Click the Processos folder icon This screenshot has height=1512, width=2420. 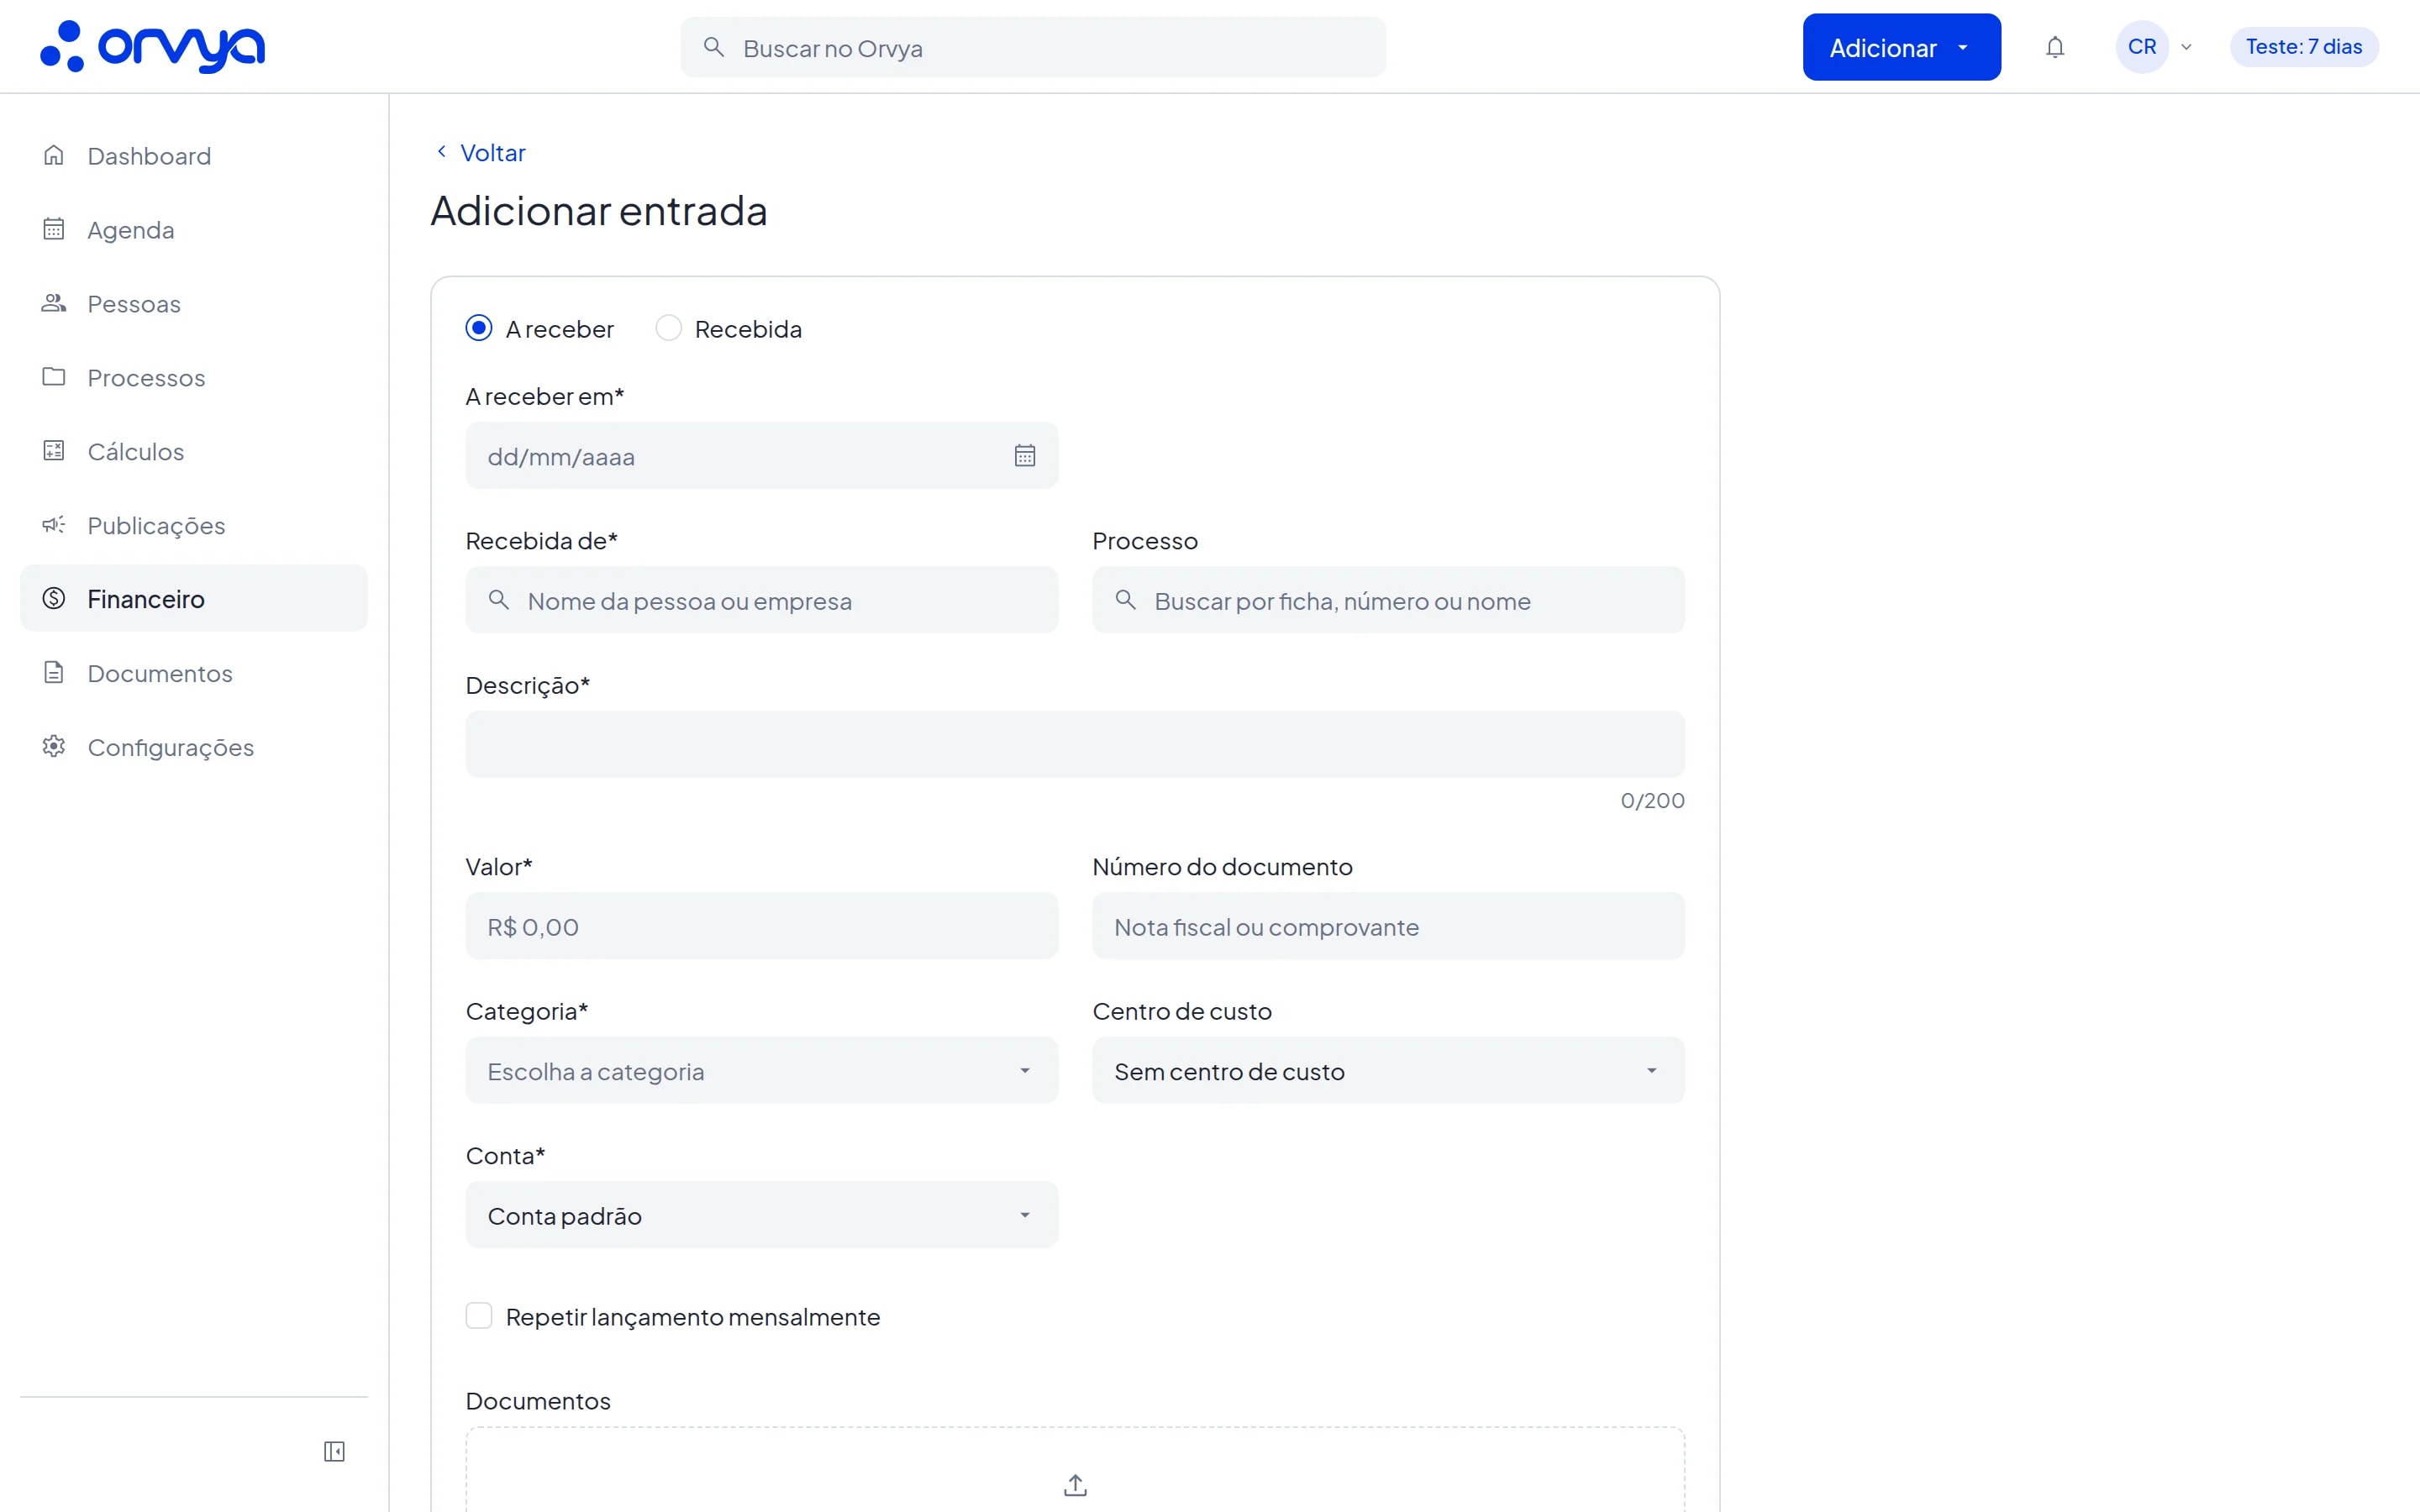point(54,377)
